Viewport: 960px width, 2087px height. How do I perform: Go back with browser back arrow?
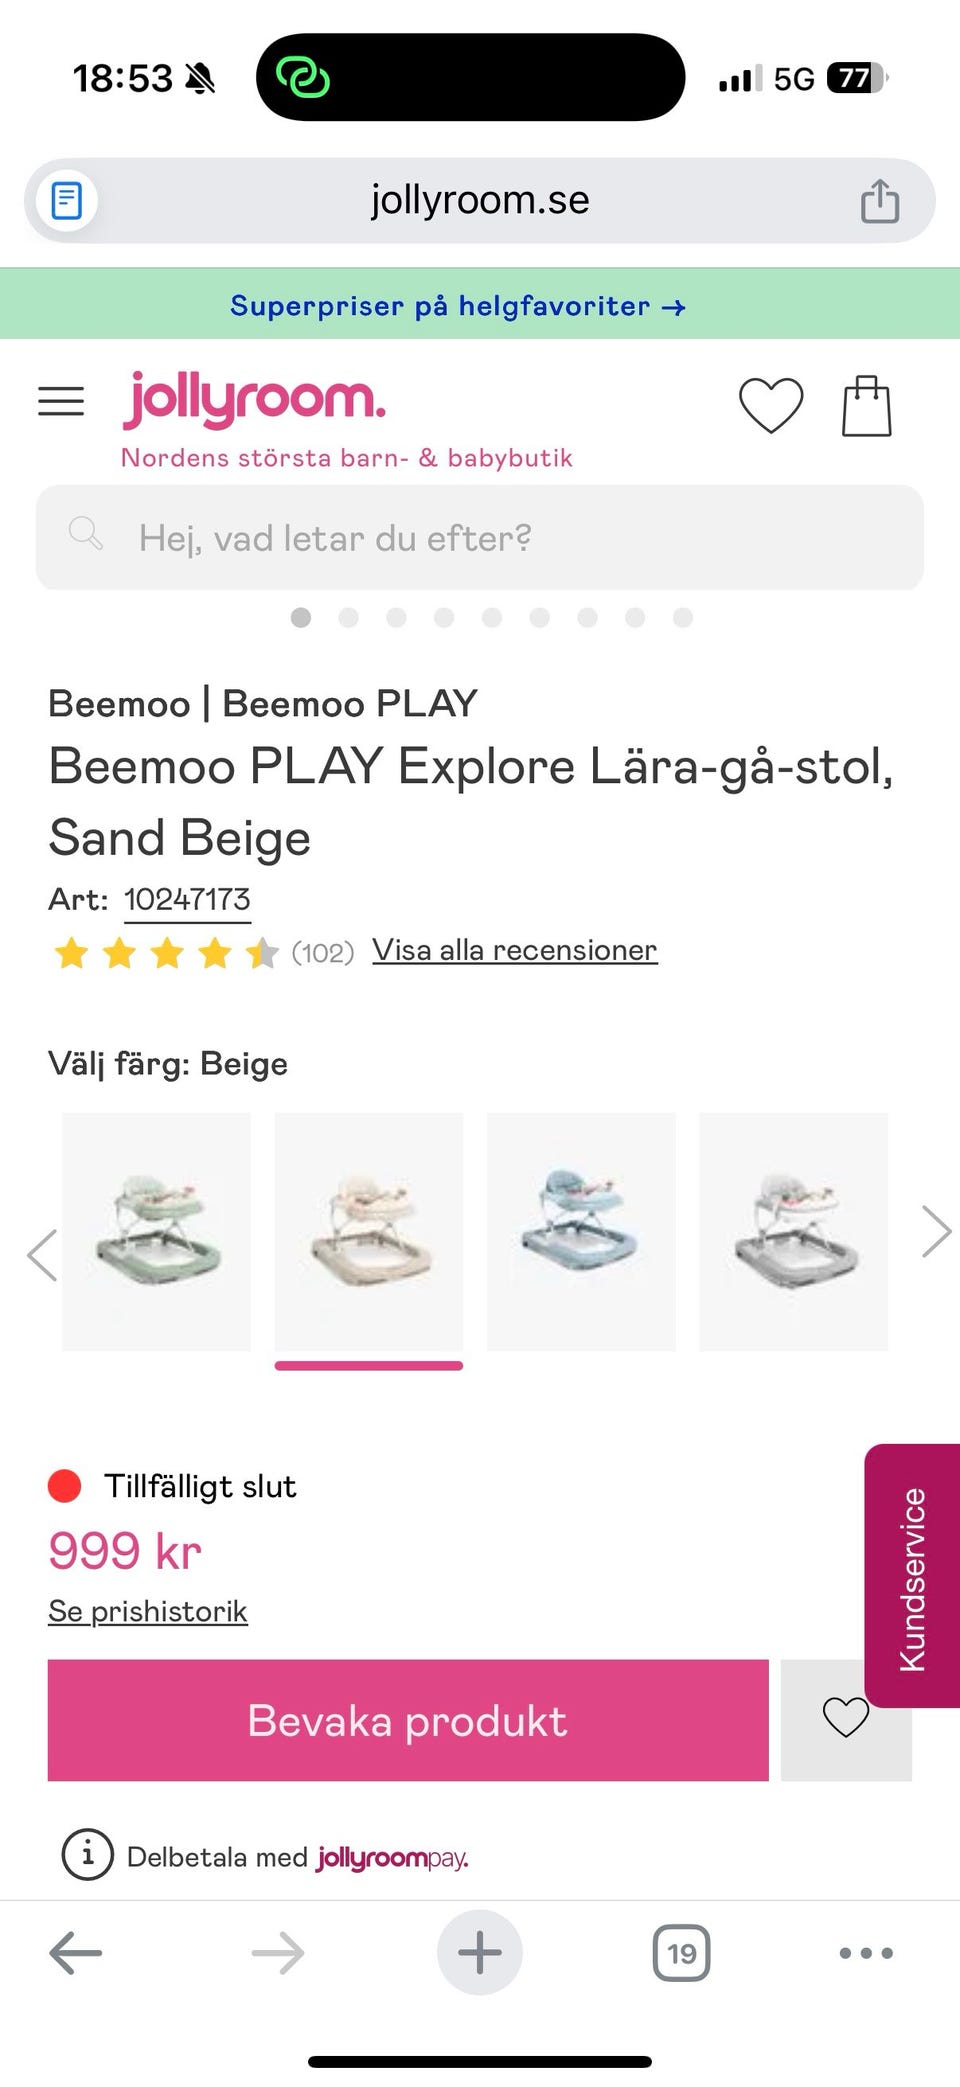pos(76,1952)
